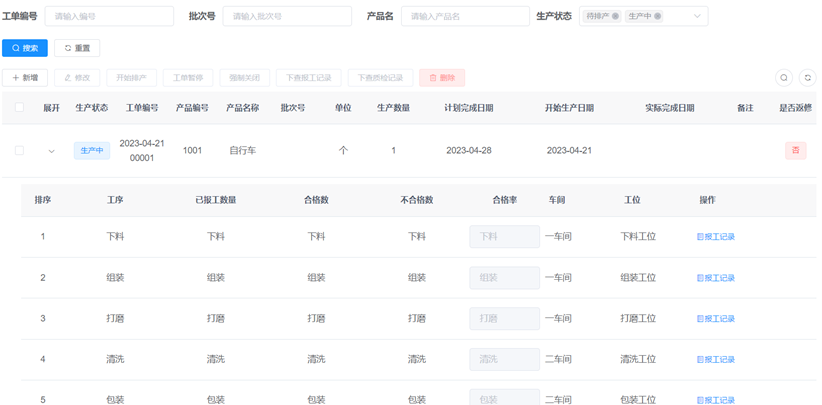
Task: Click the 产品名 input field
Action: pos(465,16)
